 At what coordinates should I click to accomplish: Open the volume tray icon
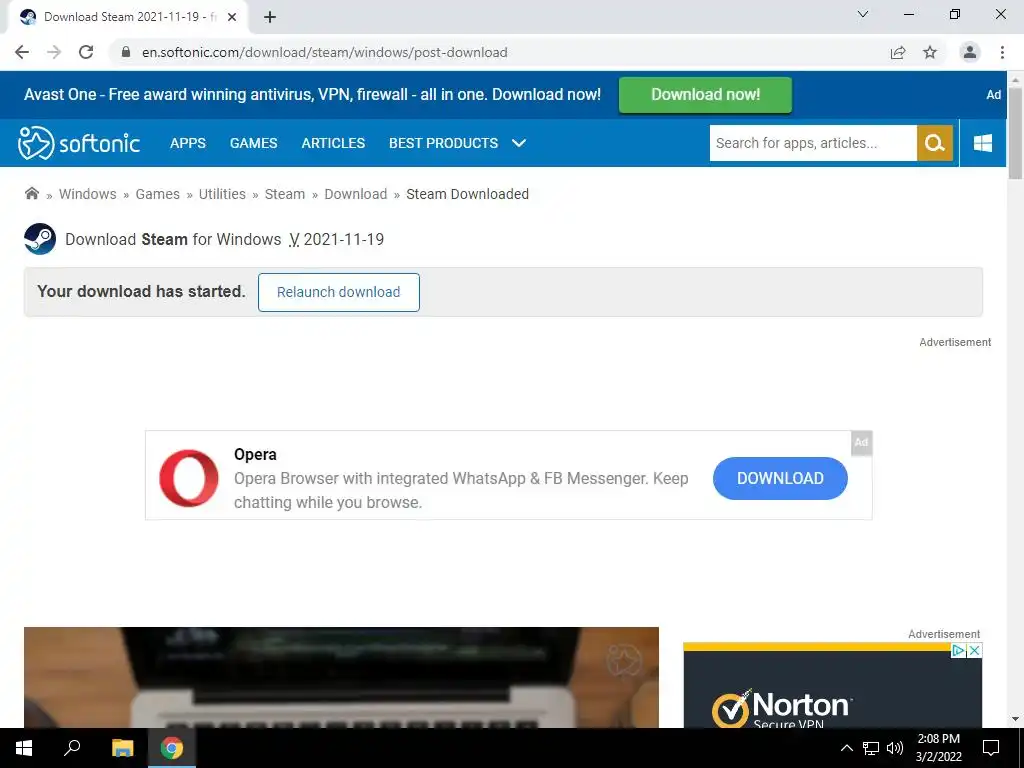[x=895, y=748]
